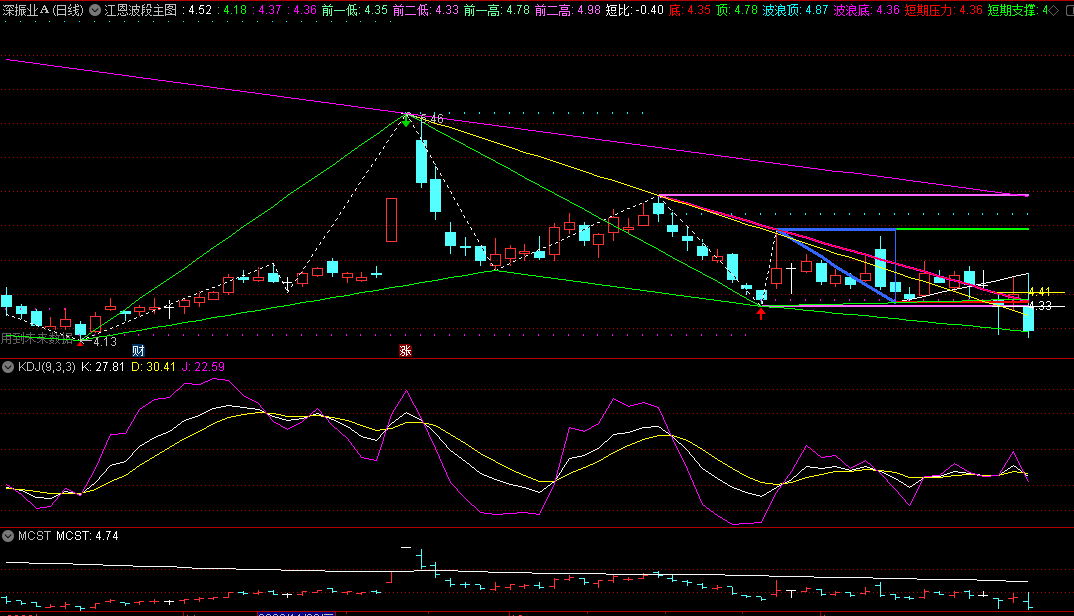The image size is (1074, 616).
Task: Click the 4.52 value in the header
Action: tap(200, 10)
